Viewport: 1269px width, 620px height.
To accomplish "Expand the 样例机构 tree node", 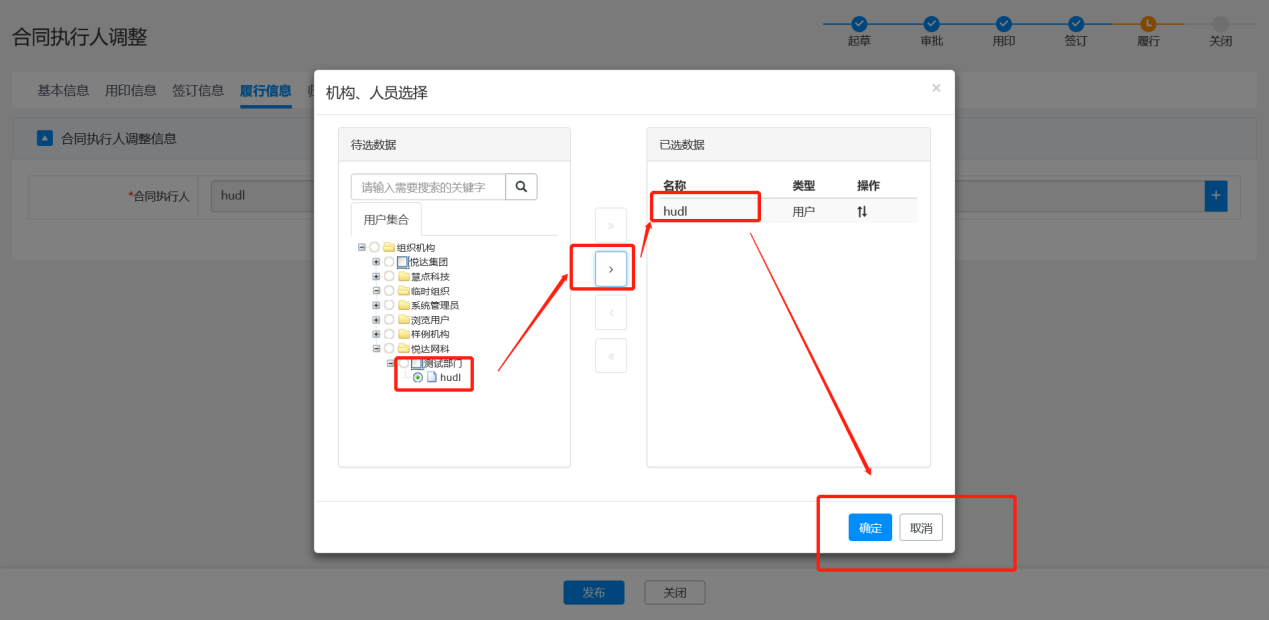I will 376,334.
